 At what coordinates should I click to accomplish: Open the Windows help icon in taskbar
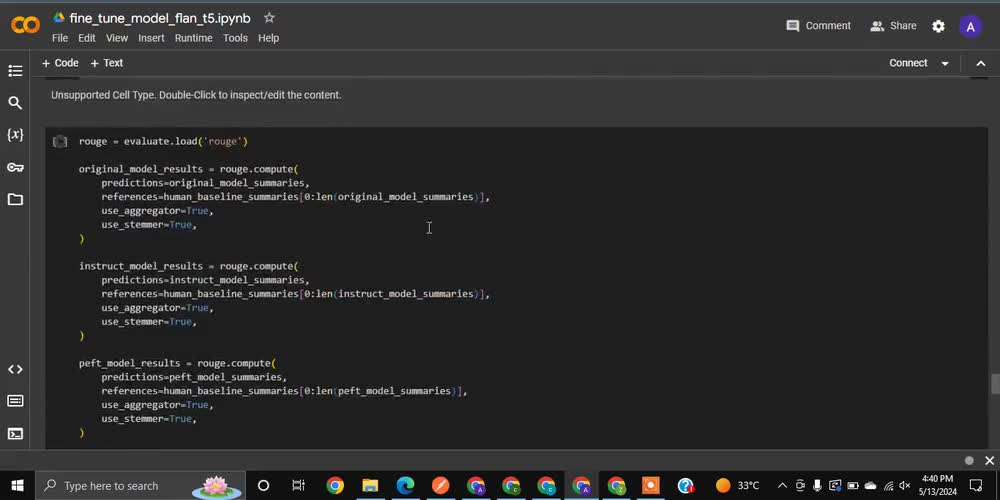click(x=686, y=486)
